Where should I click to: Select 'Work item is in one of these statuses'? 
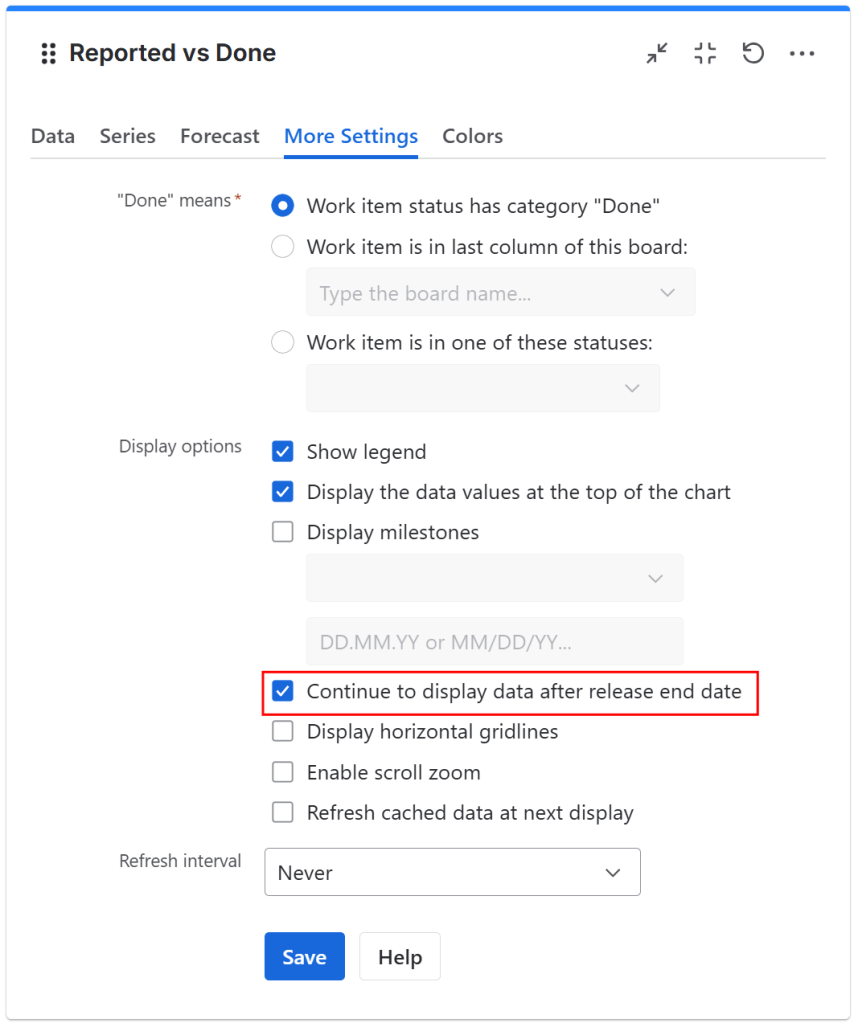(283, 342)
